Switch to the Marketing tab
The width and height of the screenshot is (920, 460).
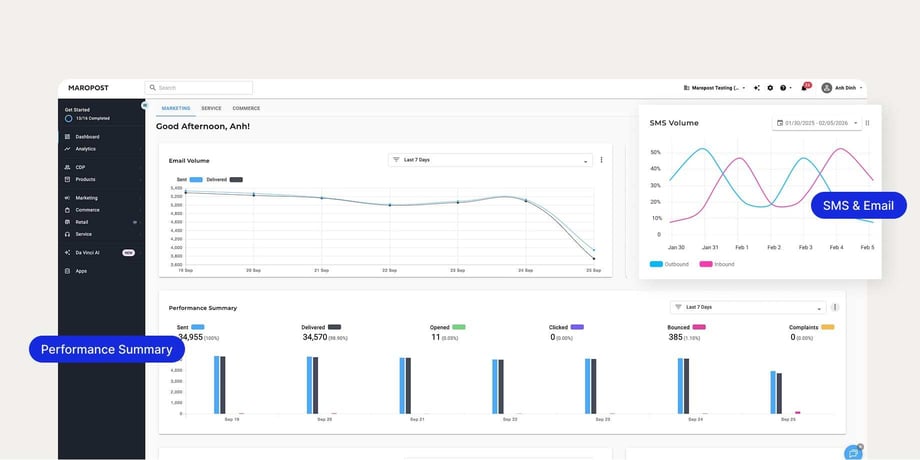176,109
